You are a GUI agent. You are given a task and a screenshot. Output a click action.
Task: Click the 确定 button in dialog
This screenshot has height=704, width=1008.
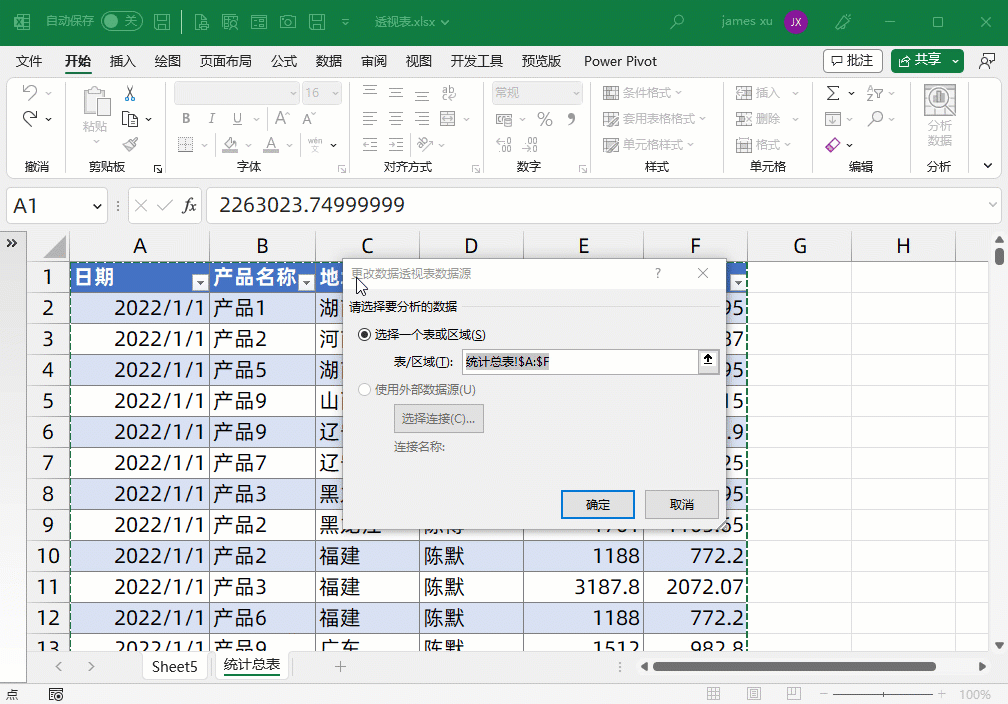tap(598, 505)
